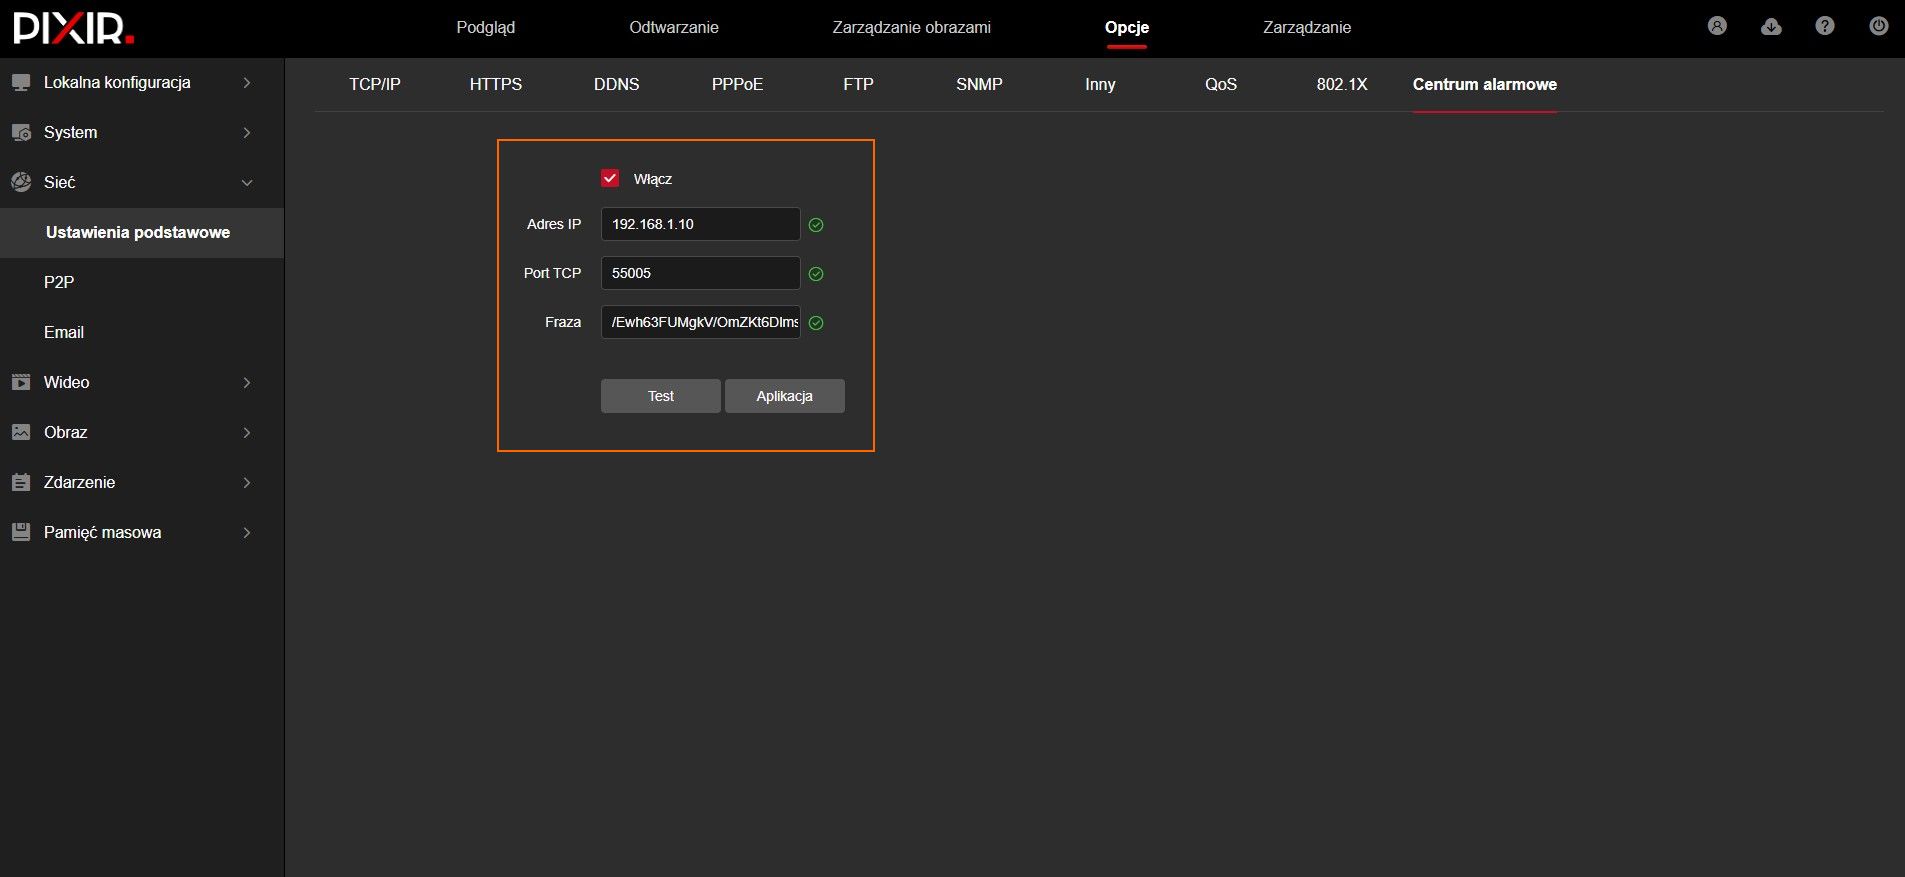Screen dimensions: 1905x877
Task: Click the Obraz picture icon in sidebar
Action: (x=21, y=432)
